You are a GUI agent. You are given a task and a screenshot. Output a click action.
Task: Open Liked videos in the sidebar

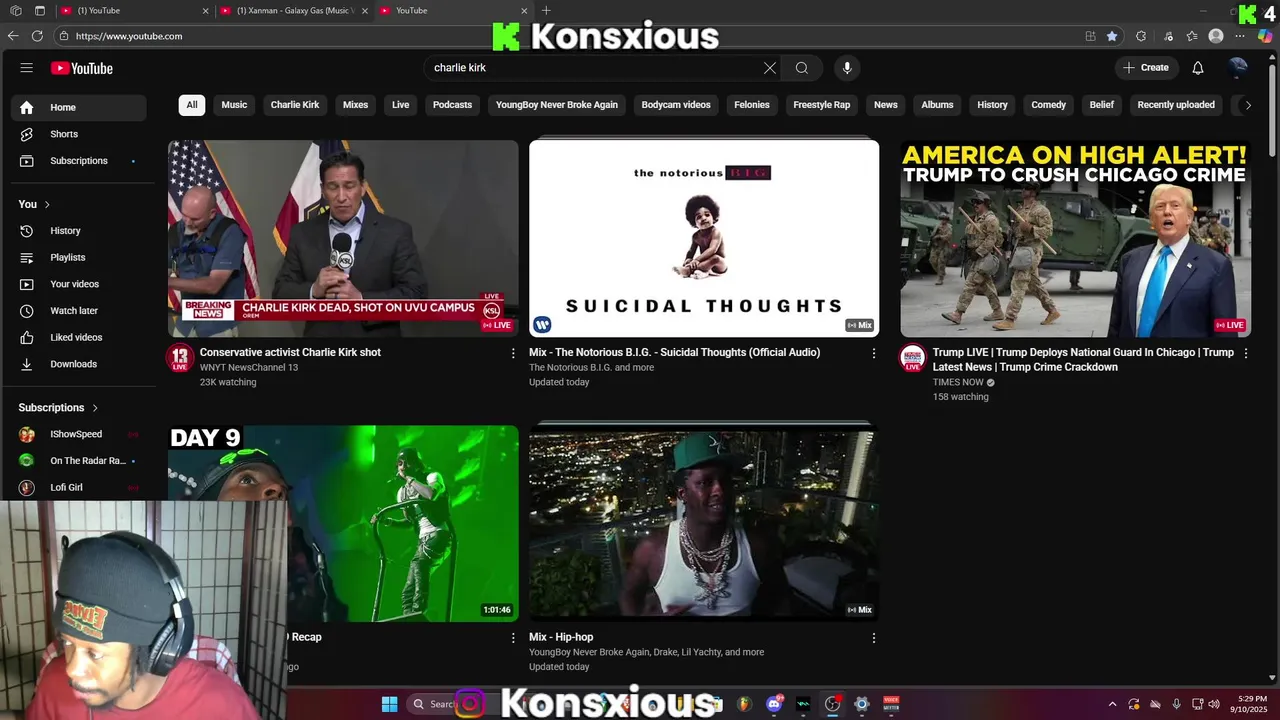[79, 337]
